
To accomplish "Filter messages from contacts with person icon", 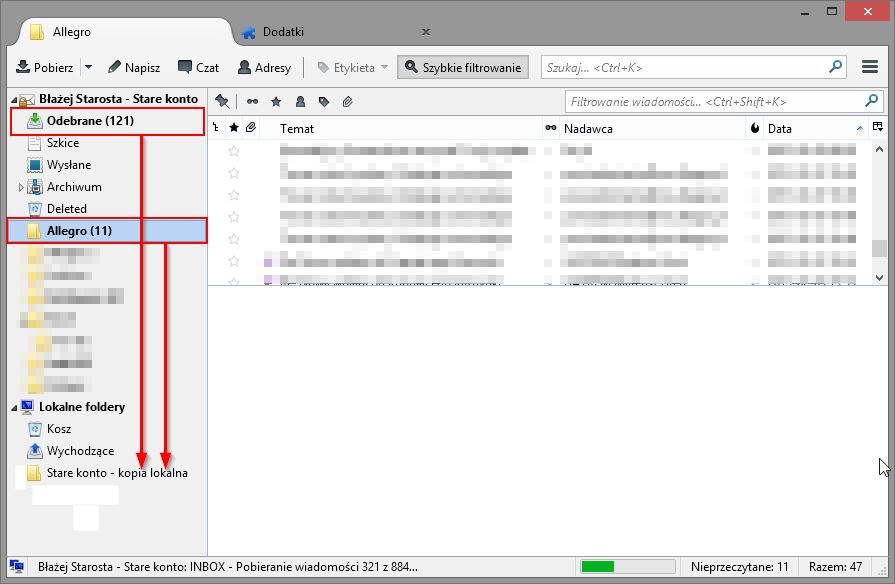I will [300, 102].
